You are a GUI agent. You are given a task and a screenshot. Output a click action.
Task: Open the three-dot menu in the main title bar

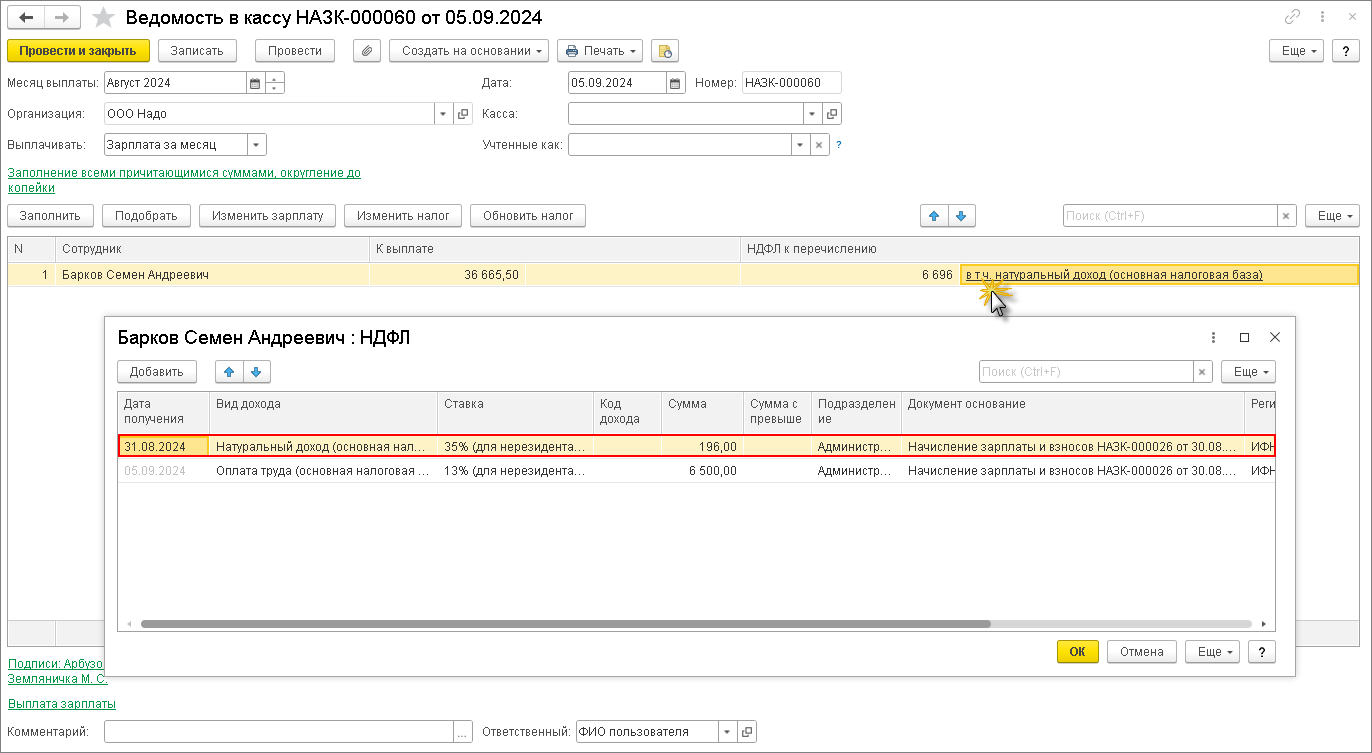[x=1323, y=17]
